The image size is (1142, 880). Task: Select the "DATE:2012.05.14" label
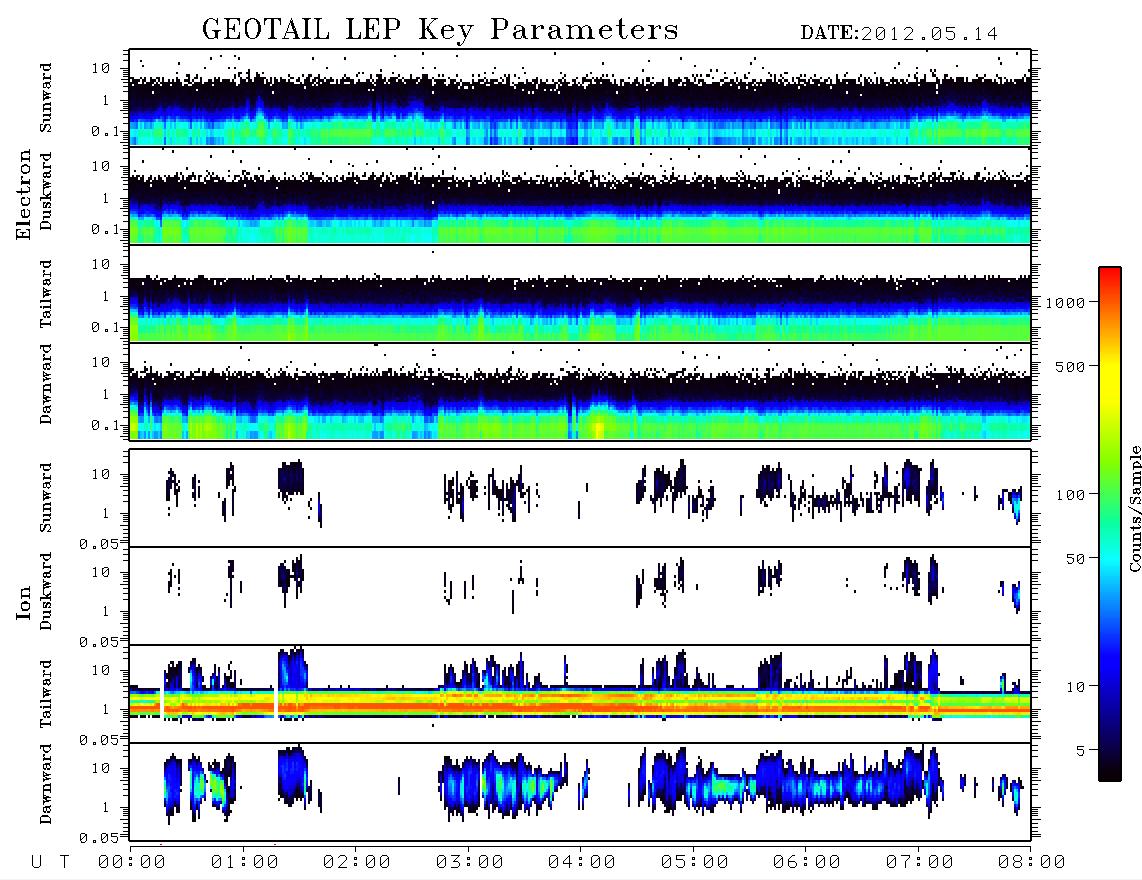[x=899, y=34]
